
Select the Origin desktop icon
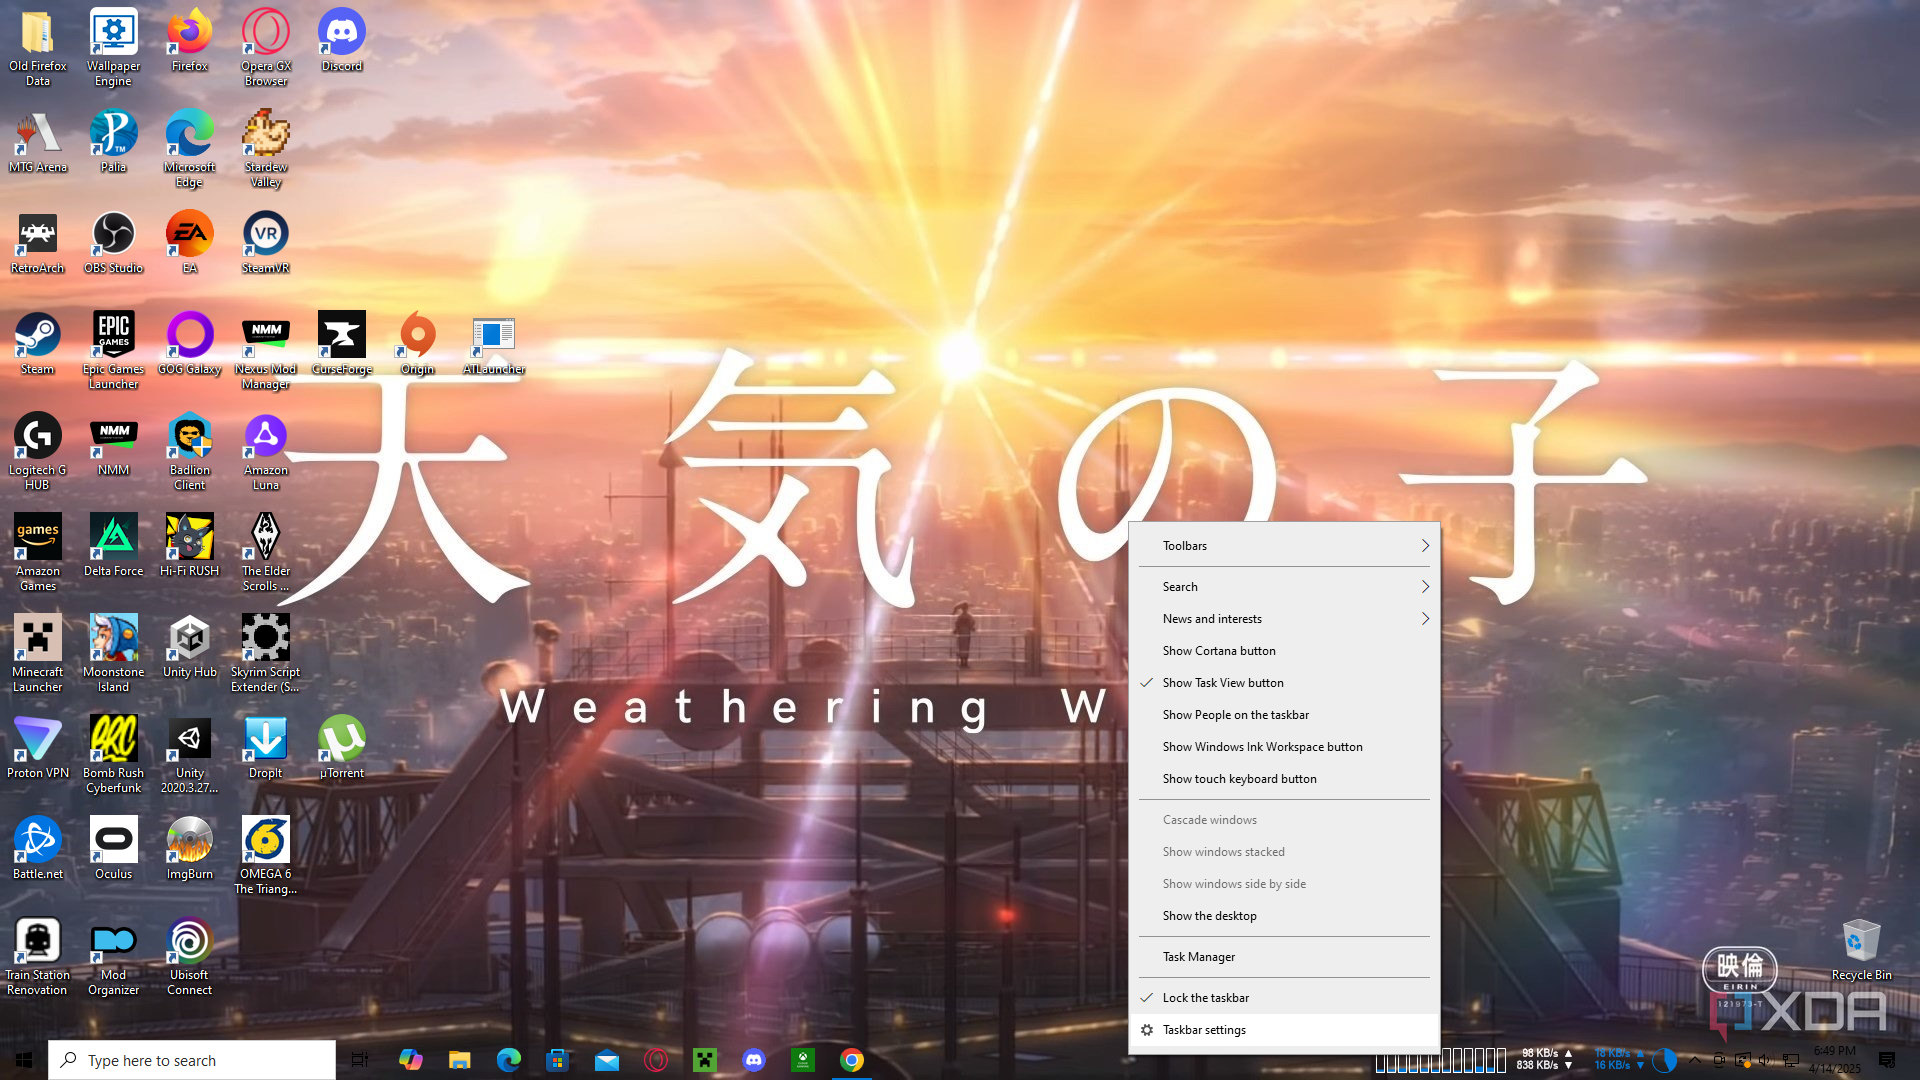(x=418, y=343)
